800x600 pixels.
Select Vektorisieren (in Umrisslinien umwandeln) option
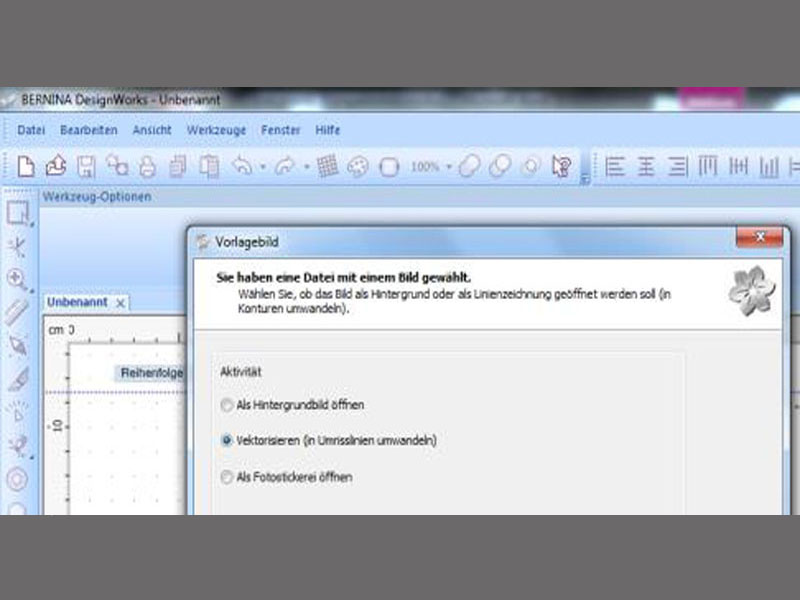coord(227,440)
